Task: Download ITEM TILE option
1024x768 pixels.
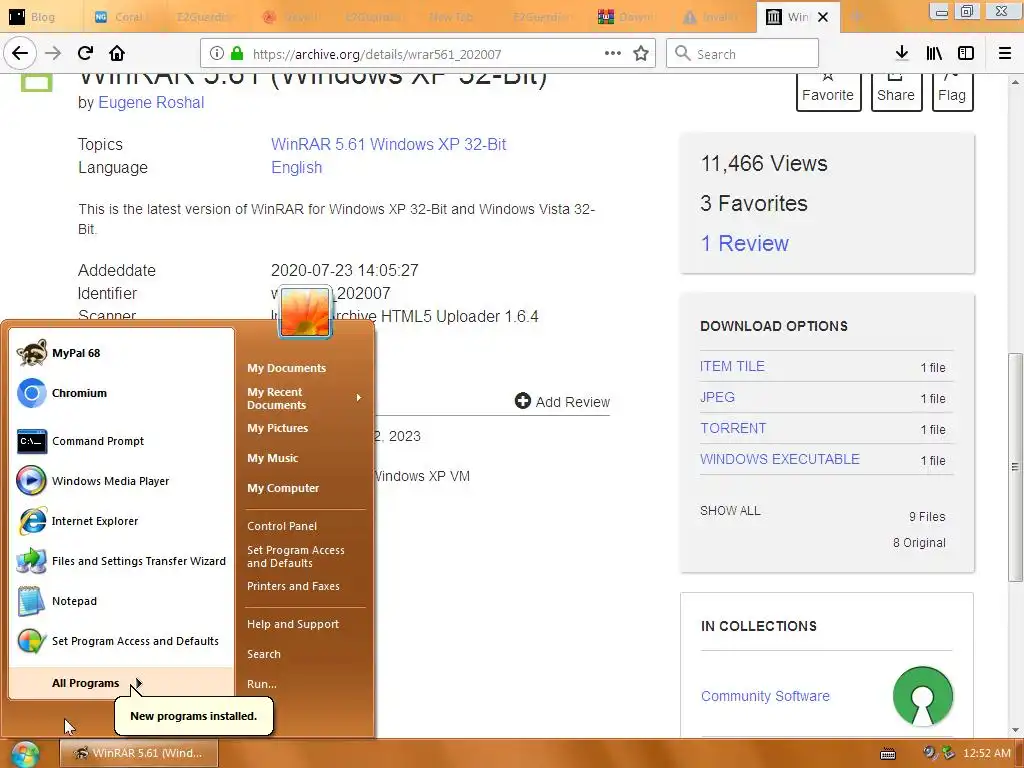Action: pos(732,366)
